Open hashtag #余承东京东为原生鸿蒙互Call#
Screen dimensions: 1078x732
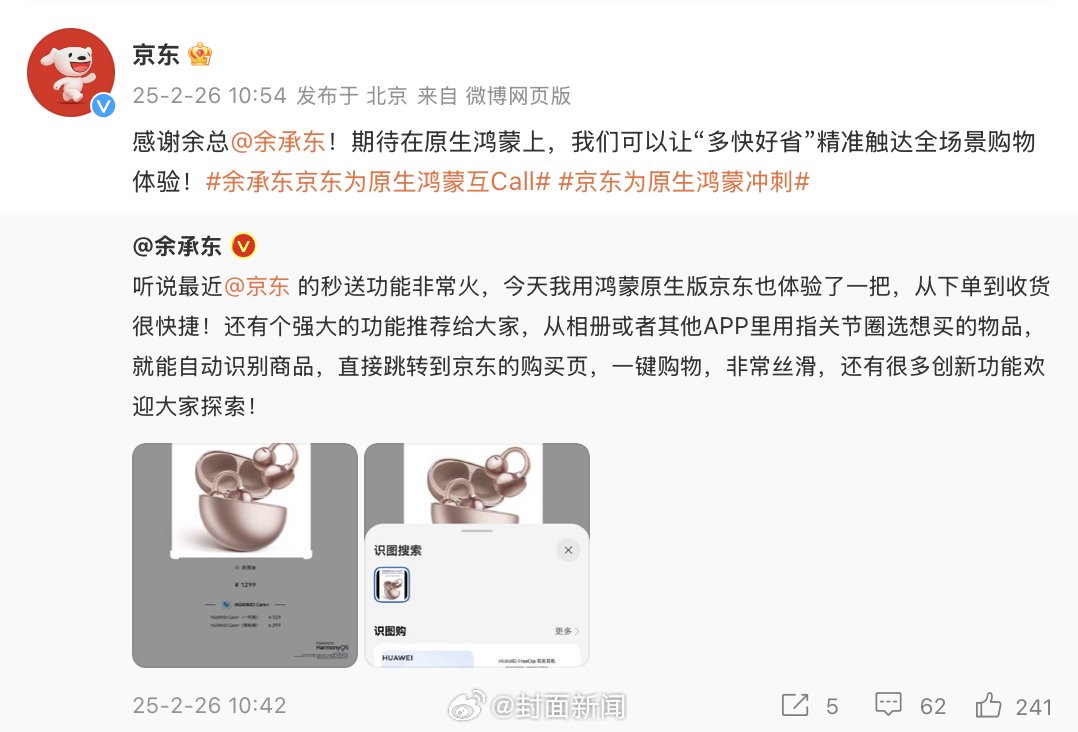378,181
